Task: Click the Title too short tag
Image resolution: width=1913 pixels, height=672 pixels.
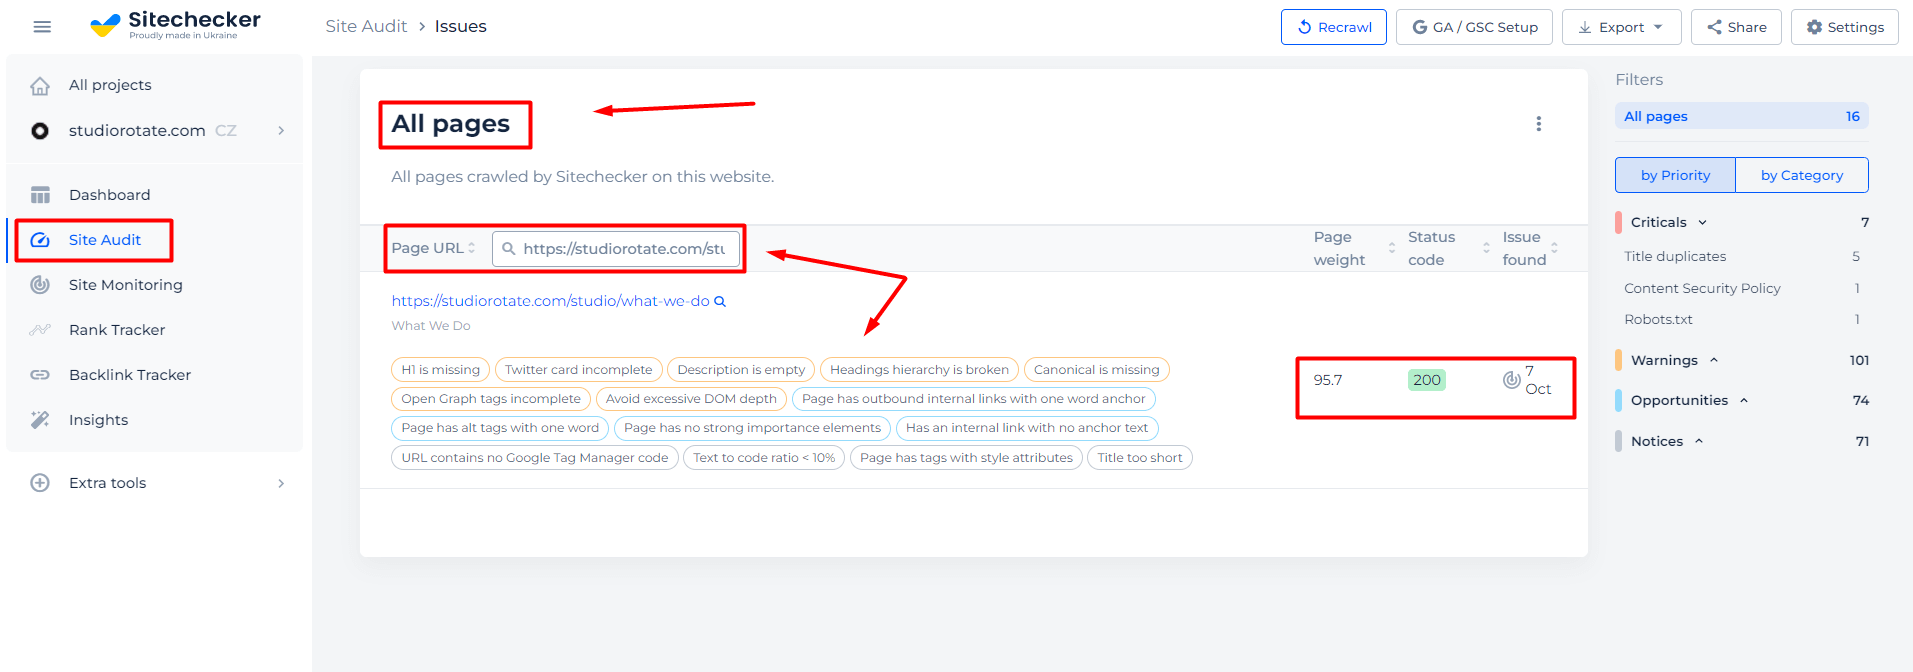Action: [1140, 458]
